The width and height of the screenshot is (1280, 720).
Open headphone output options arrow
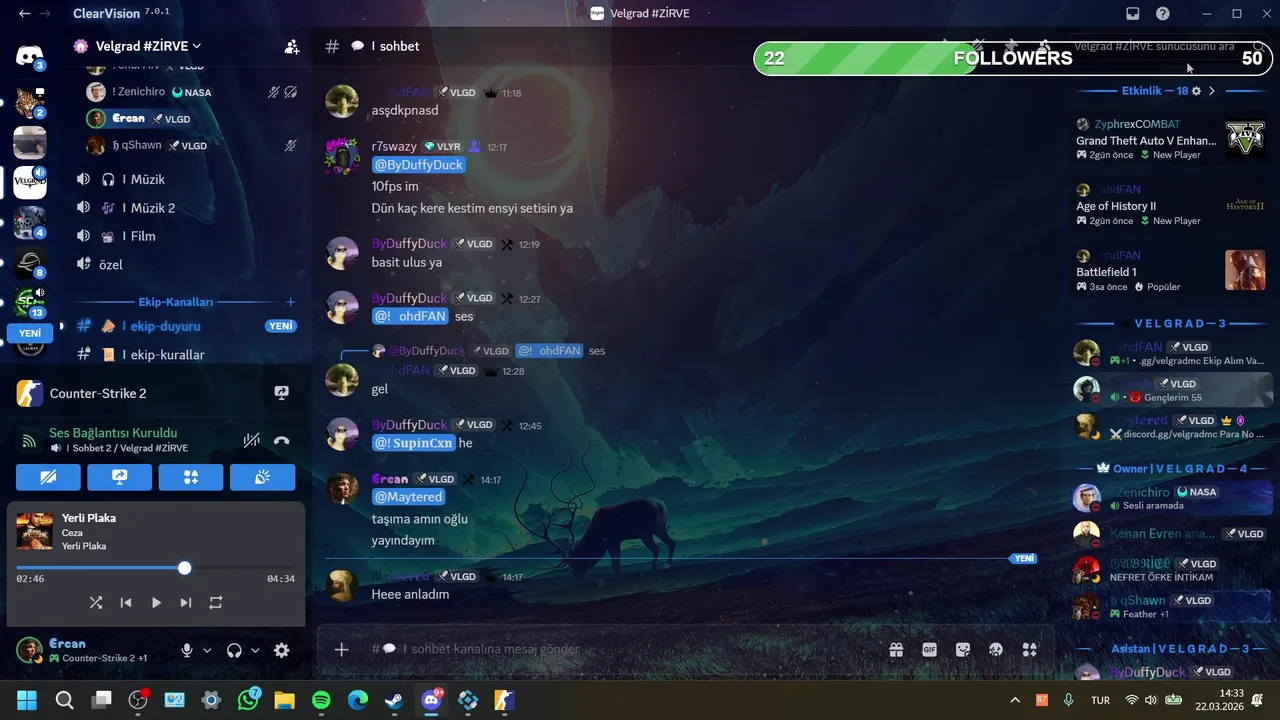[x=255, y=650]
